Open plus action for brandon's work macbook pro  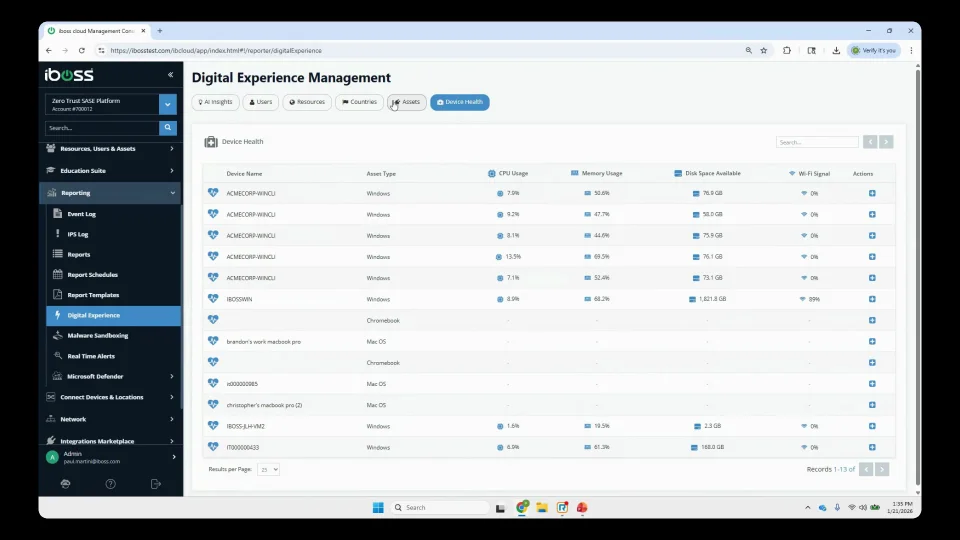click(x=872, y=342)
